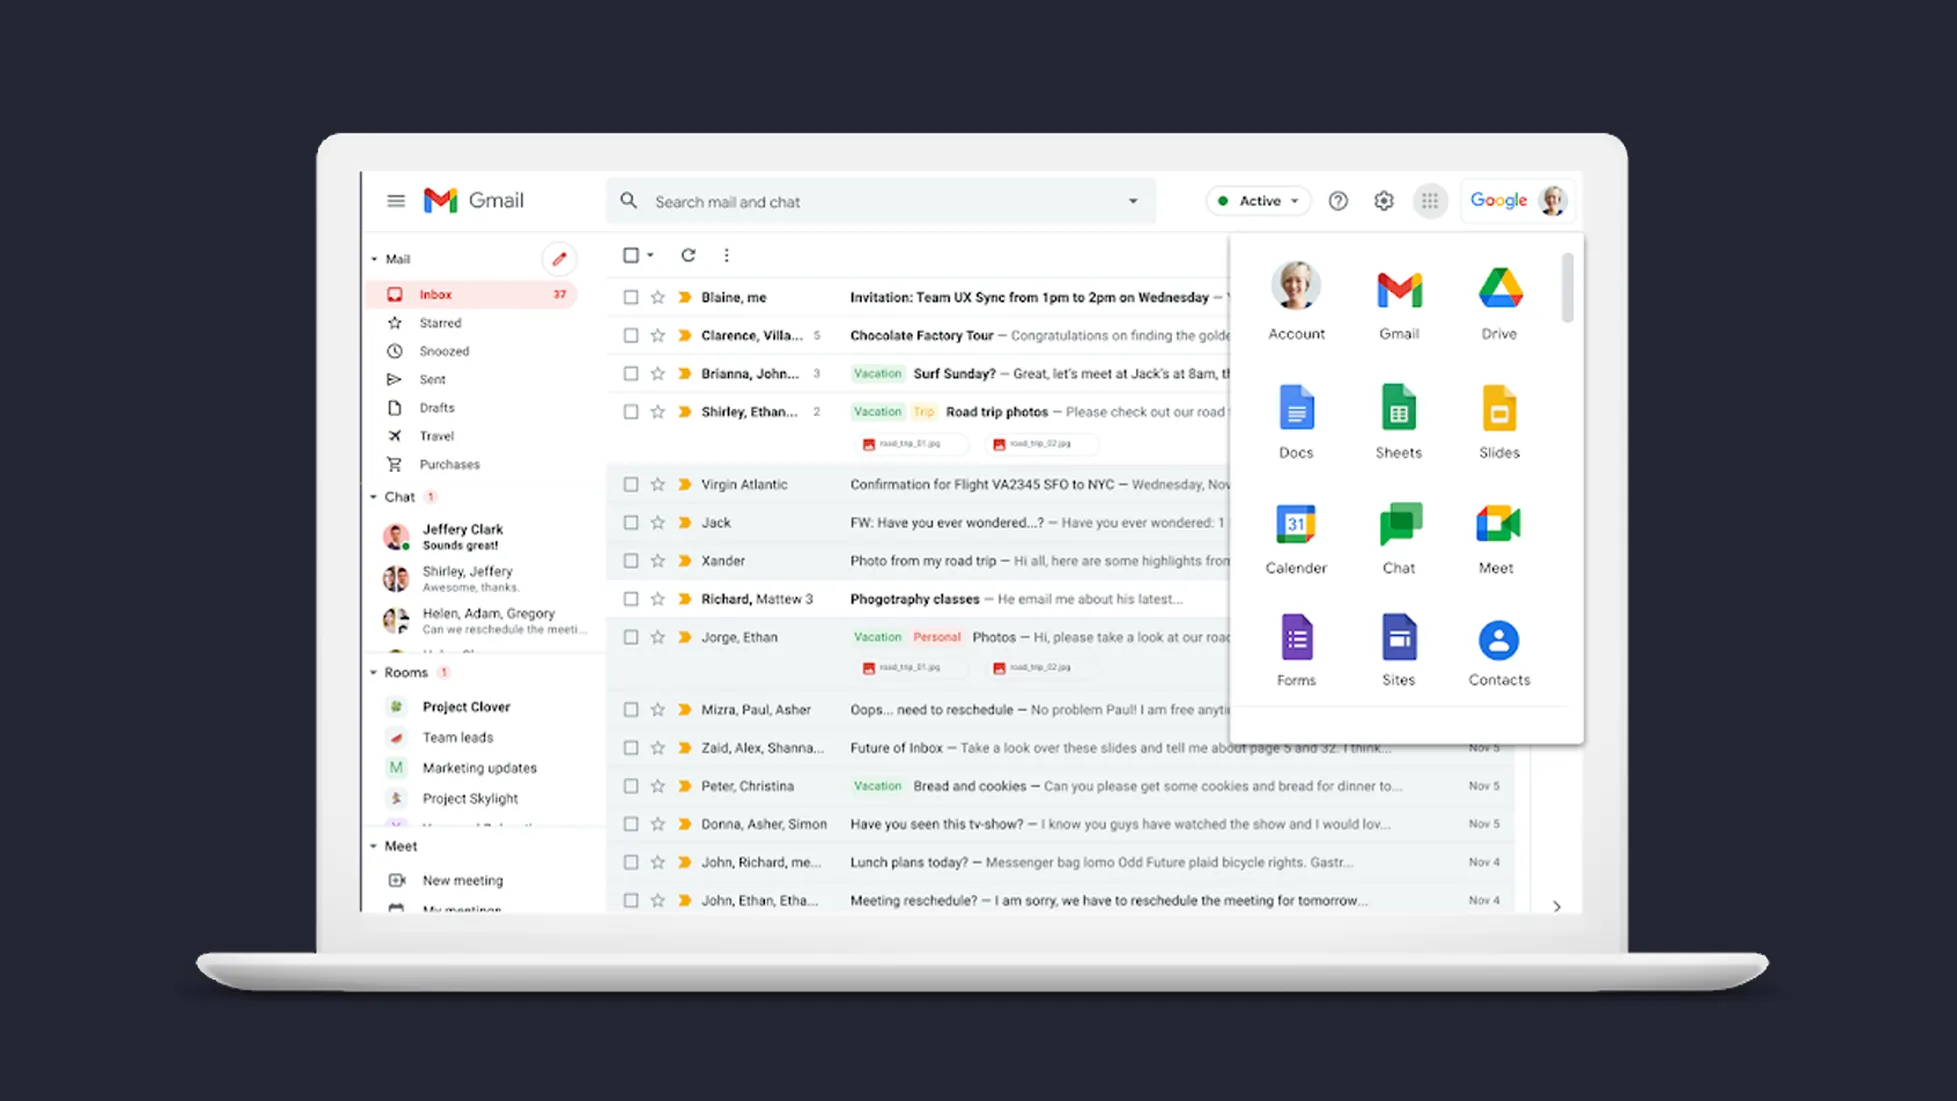Open Forms from the apps panel
The height and width of the screenshot is (1101, 1957).
click(1296, 651)
